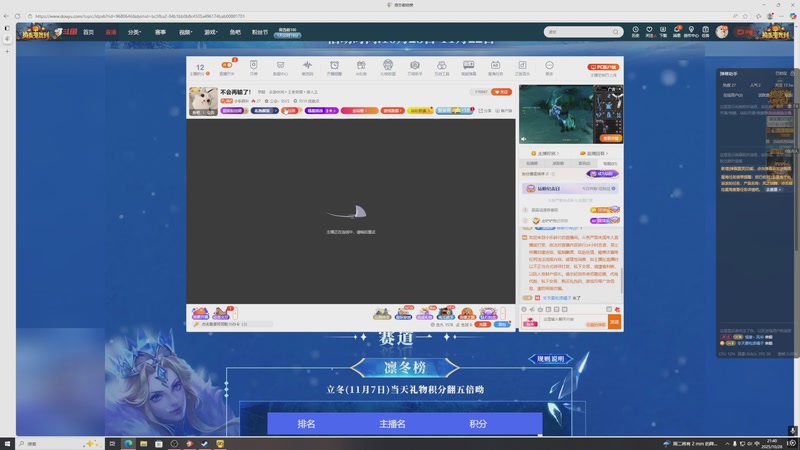This screenshot has width=800, height=450.
Task: Open the gear beside 钻粉纪念日 banner
Action: (x=614, y=188)
